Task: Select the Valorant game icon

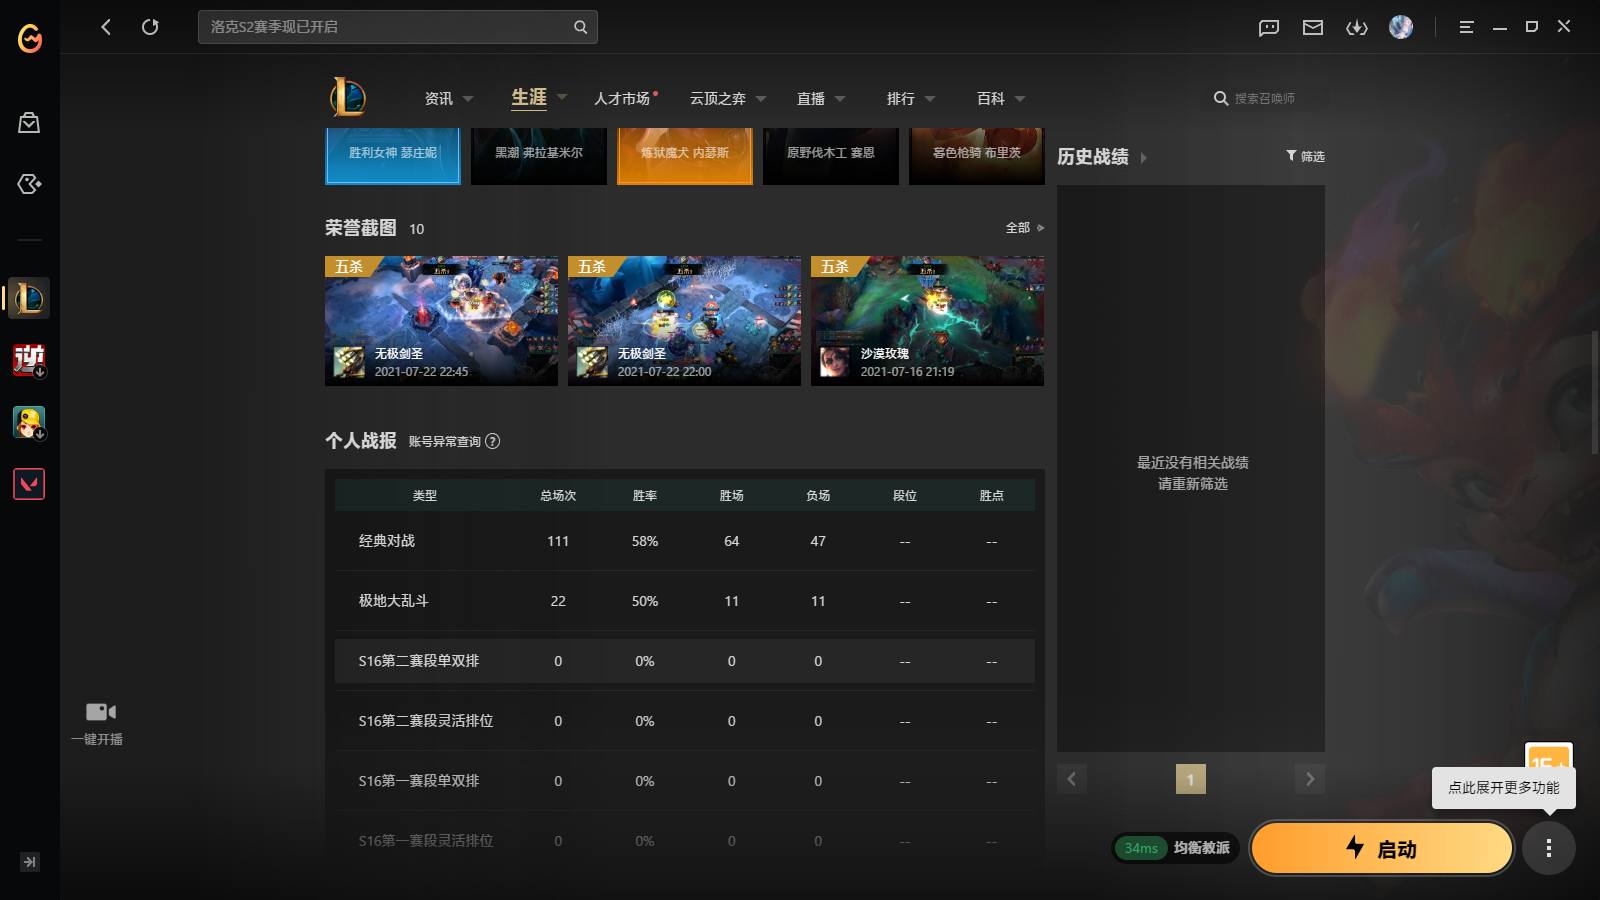Action: tap(29, 484)
